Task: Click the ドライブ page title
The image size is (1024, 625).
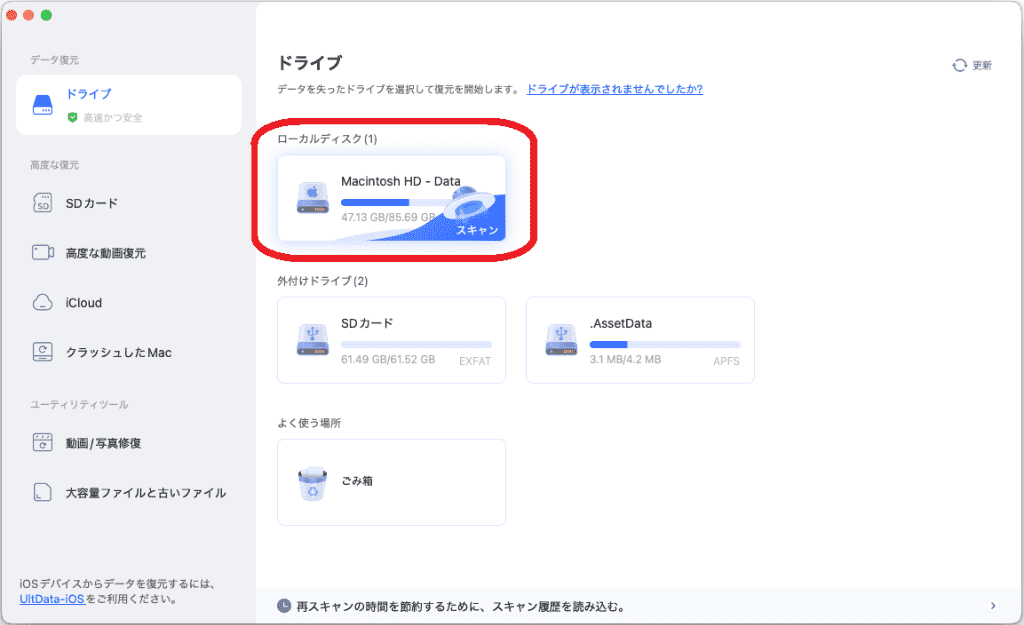Action: click(x=310, y=63)
